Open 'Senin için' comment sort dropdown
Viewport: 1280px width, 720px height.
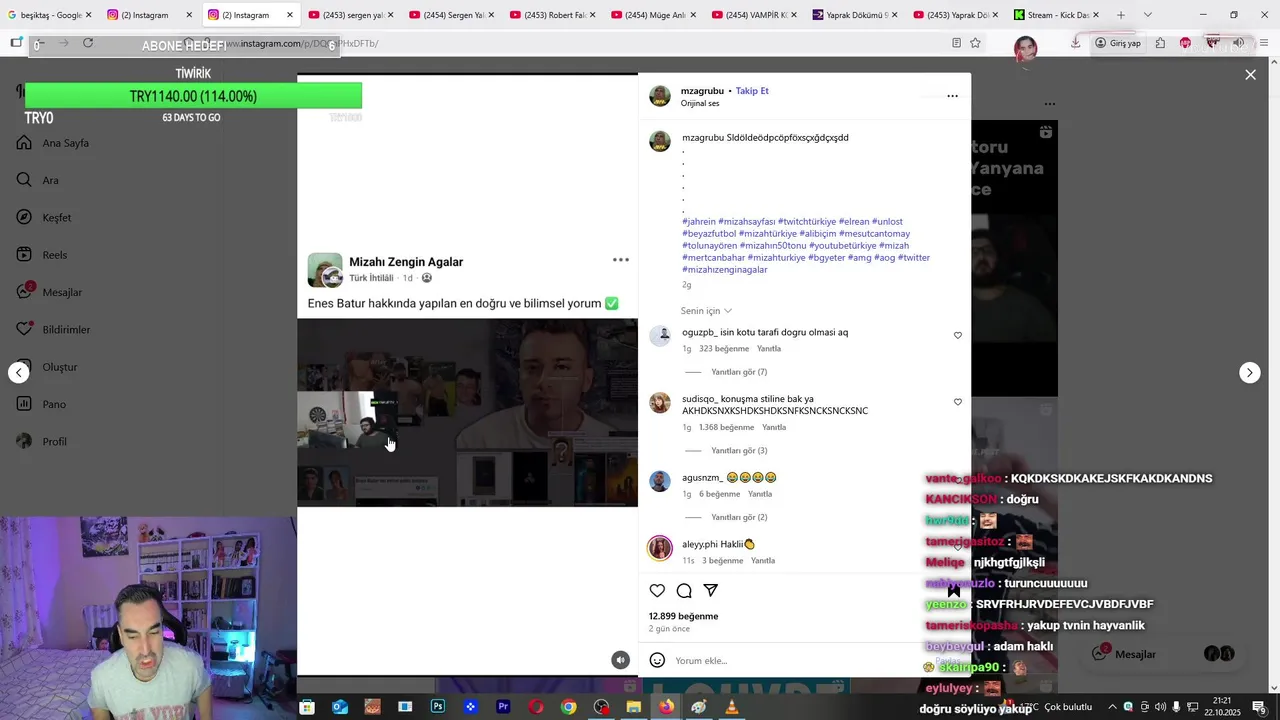[706, 311]
